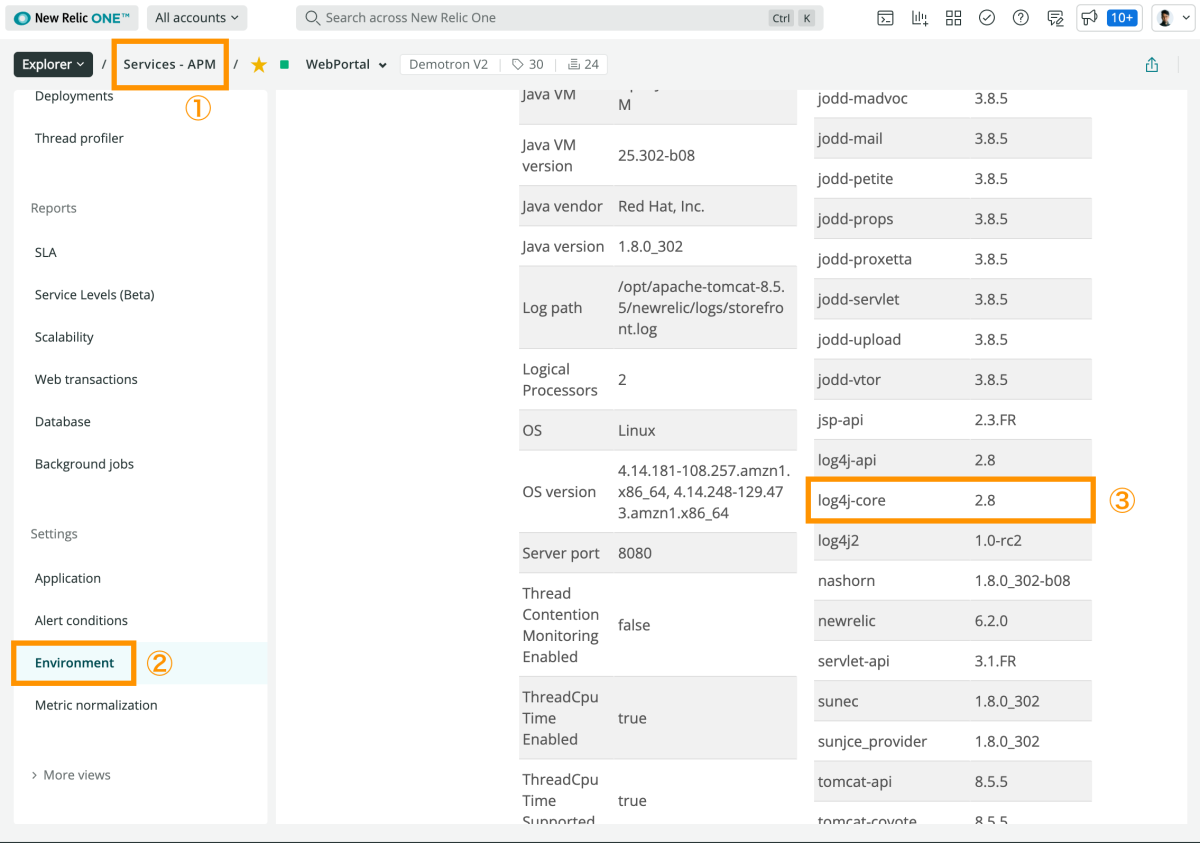Open the help question mark icon
This screenshot has width=1200, height=843.
(1021, 18)
